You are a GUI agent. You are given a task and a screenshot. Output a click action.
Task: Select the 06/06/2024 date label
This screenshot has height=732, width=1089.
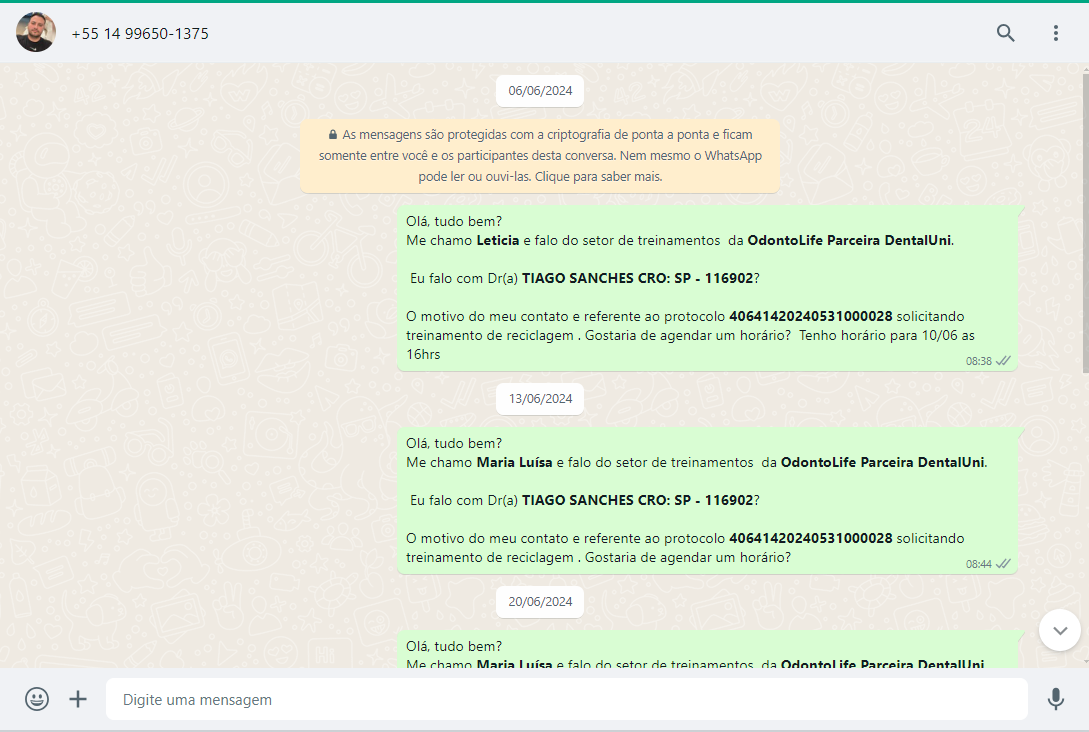[x=540, y=91]
